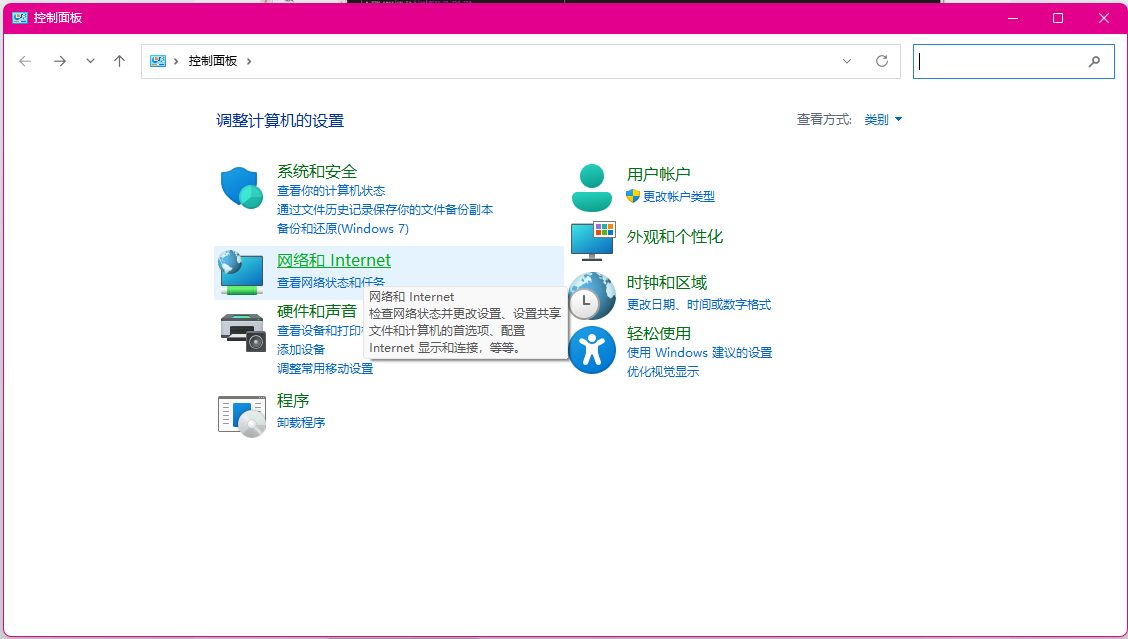Open recent locations dropdown arrow

point(90,61)
